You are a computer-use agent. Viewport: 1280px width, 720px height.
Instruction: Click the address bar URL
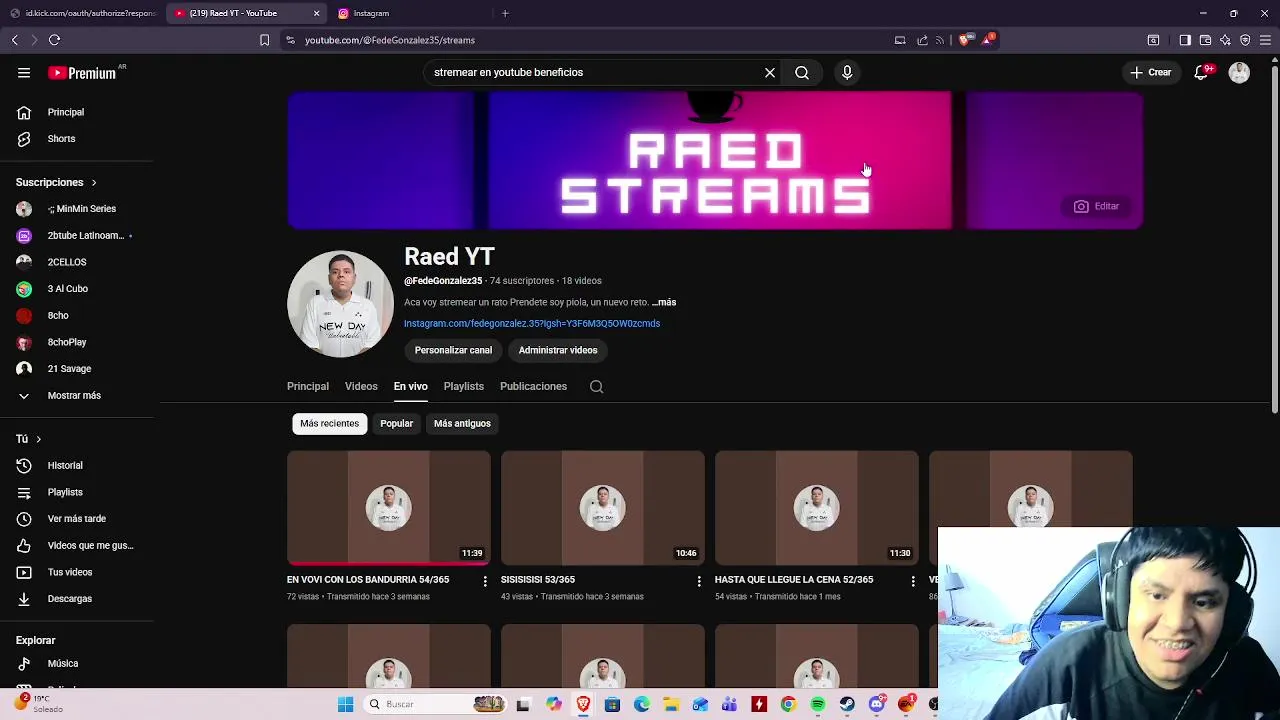(x=390, y=40)
